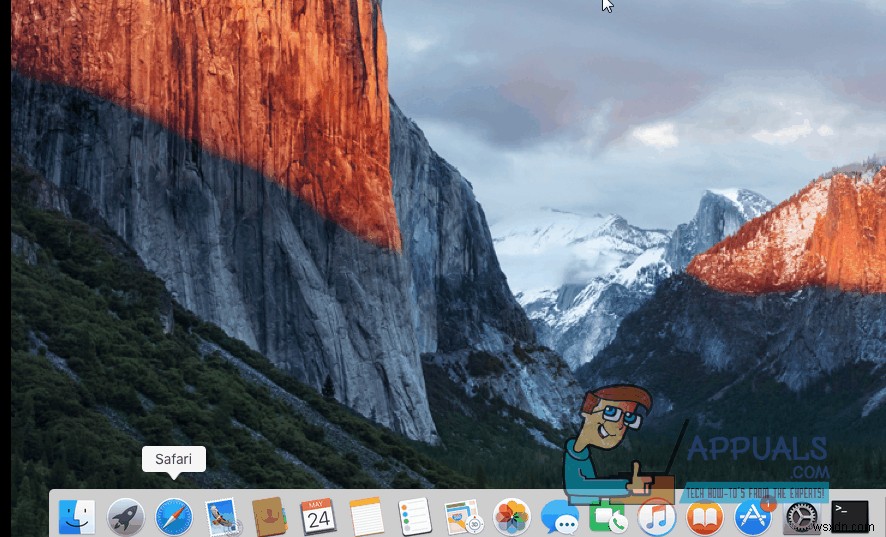Open the Maps app in dock

point(463,517)
